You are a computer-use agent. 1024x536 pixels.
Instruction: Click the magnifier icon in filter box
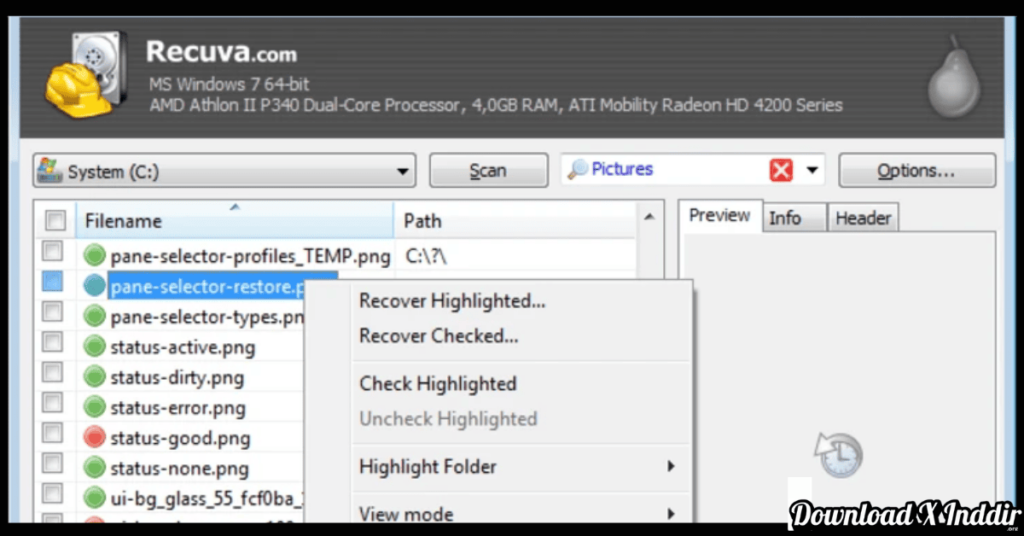click(577, 170)
